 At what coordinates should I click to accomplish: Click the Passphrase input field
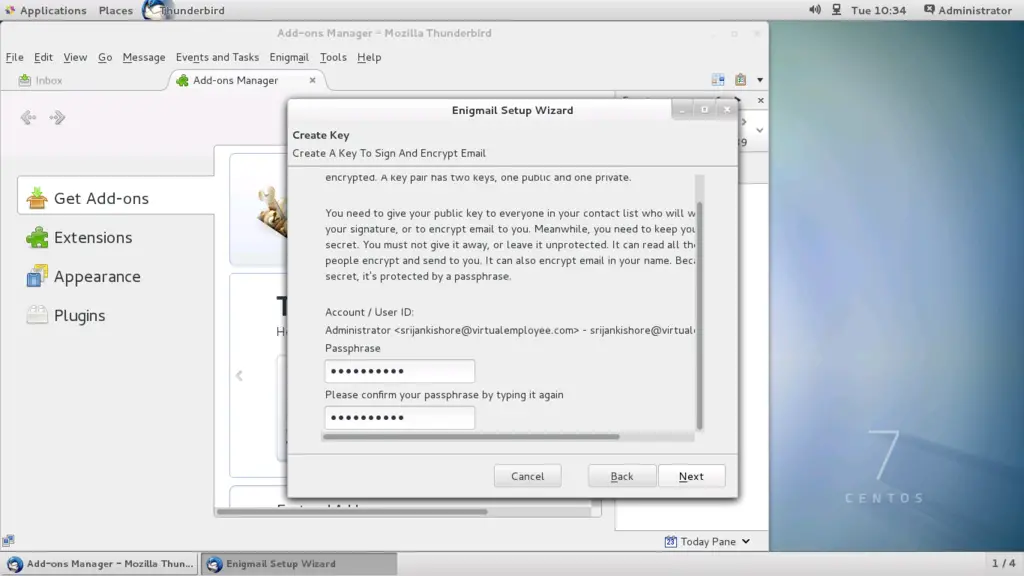[400, 371]
